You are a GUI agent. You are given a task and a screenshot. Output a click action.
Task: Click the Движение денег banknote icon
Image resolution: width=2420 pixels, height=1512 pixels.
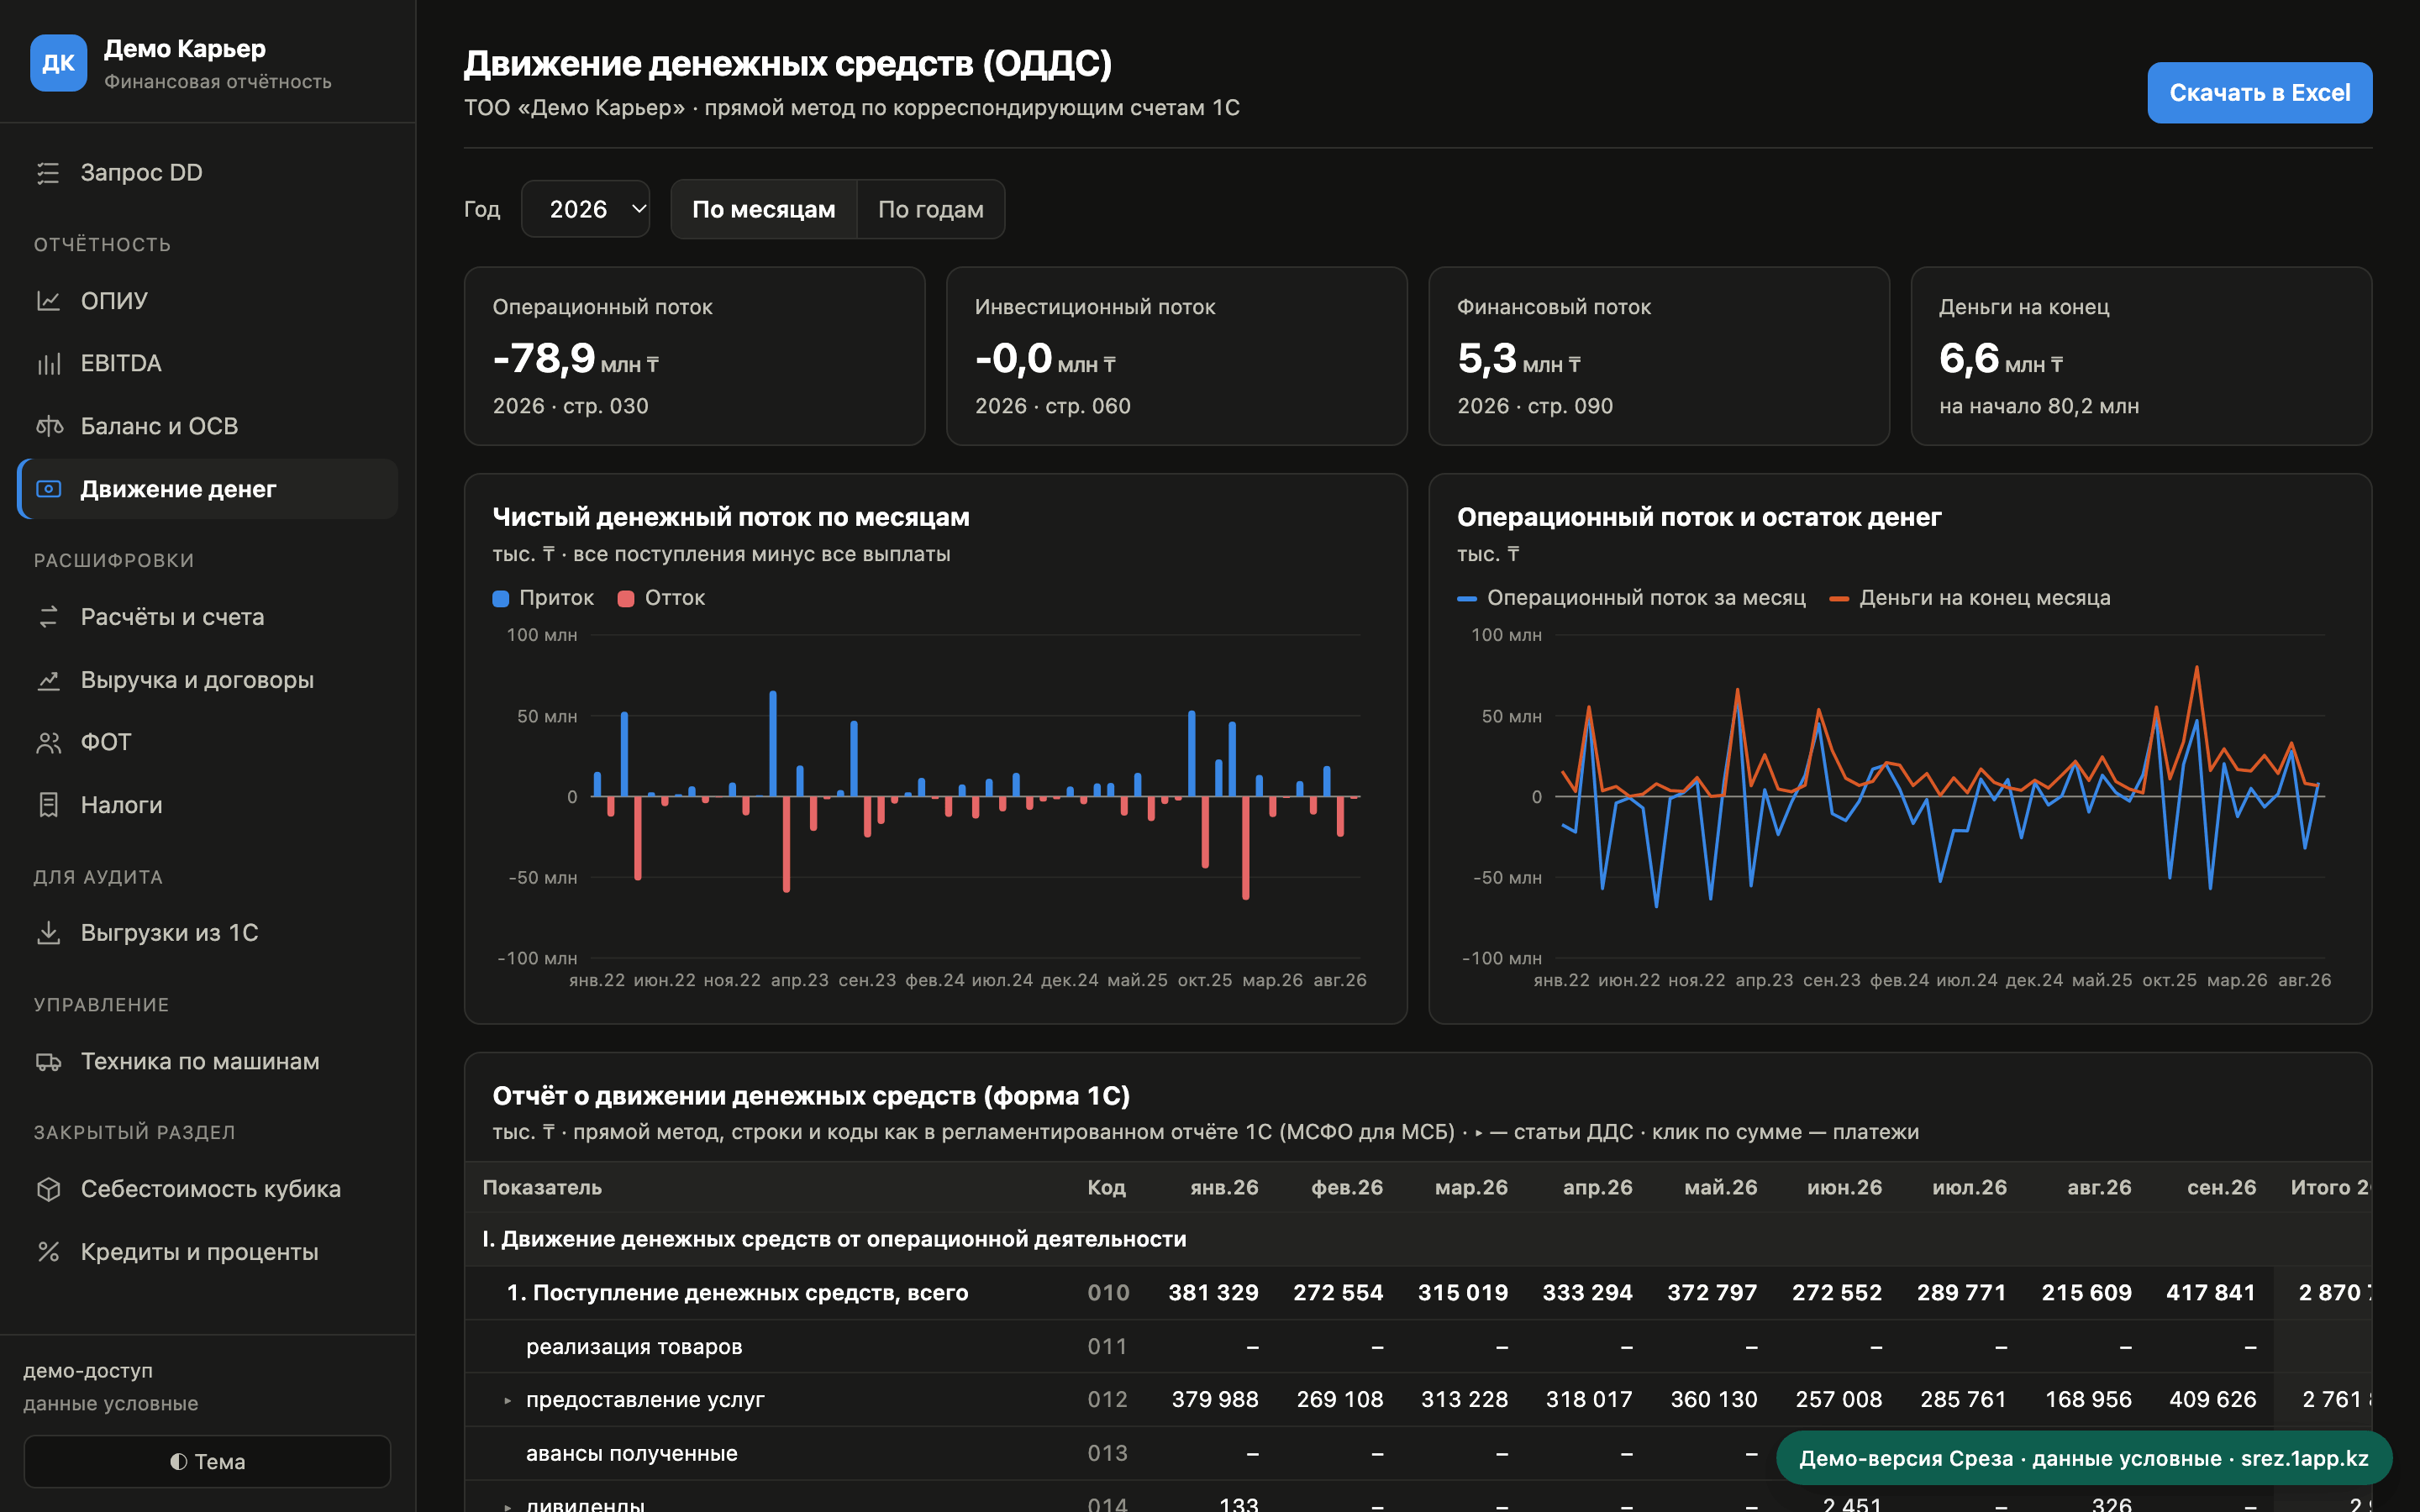[48, 489]
